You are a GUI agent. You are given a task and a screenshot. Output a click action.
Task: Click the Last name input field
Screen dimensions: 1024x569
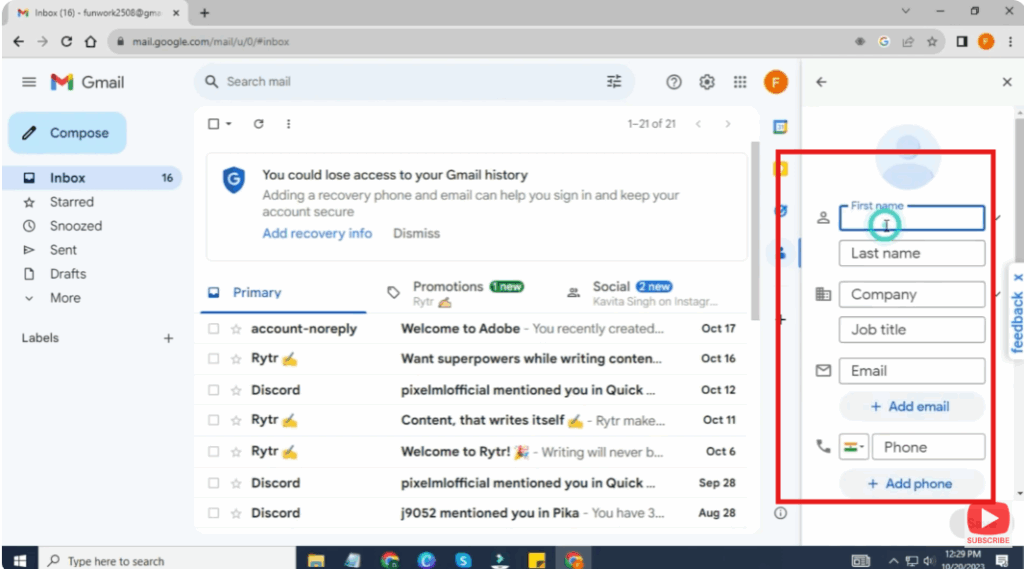point(911,254)
